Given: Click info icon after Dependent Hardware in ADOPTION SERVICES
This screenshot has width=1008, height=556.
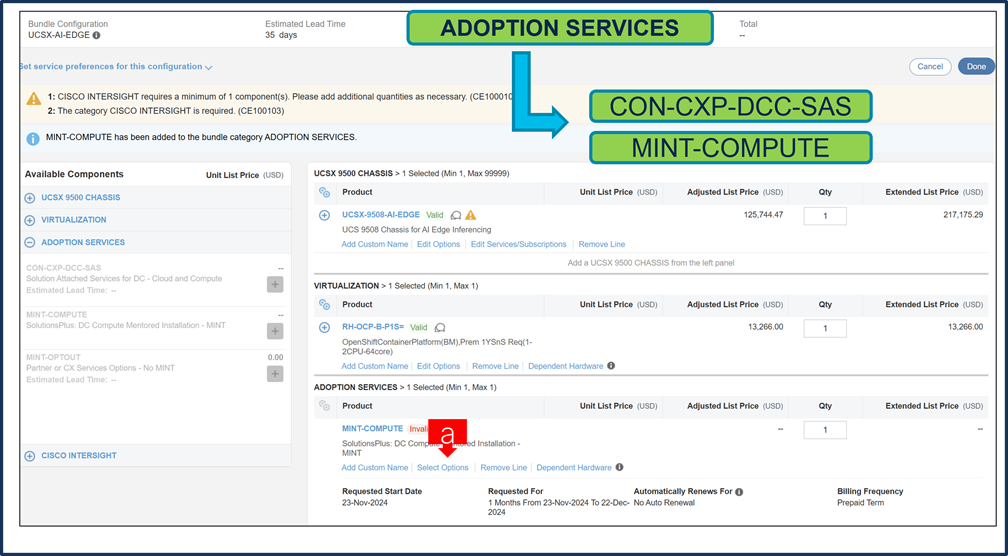Looking at the screenshot, I should [x=619, y=467].
